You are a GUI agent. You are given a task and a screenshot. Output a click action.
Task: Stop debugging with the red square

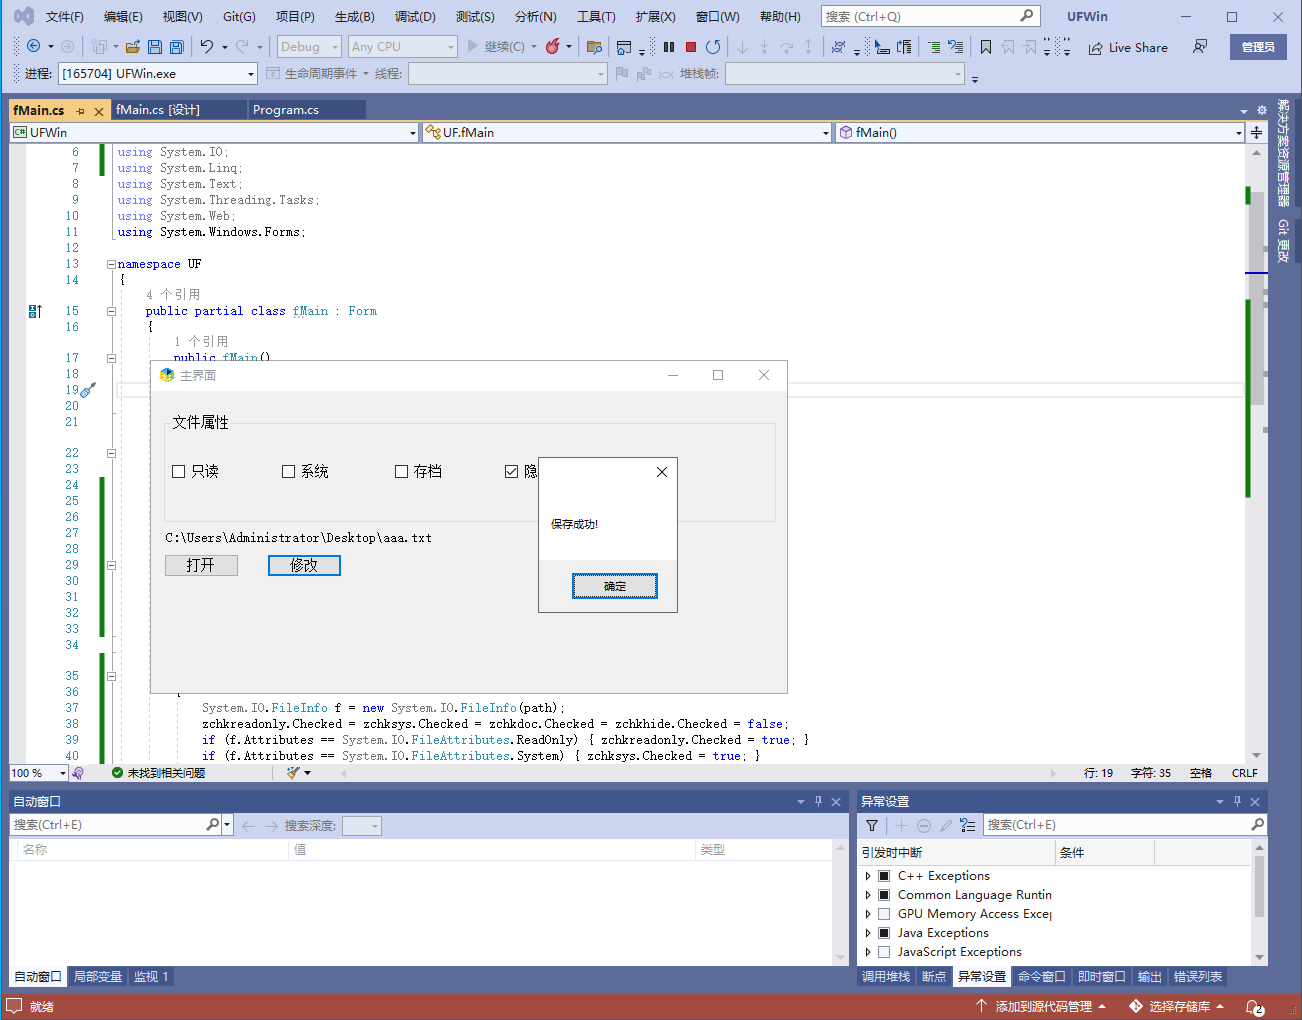[691, 46]
